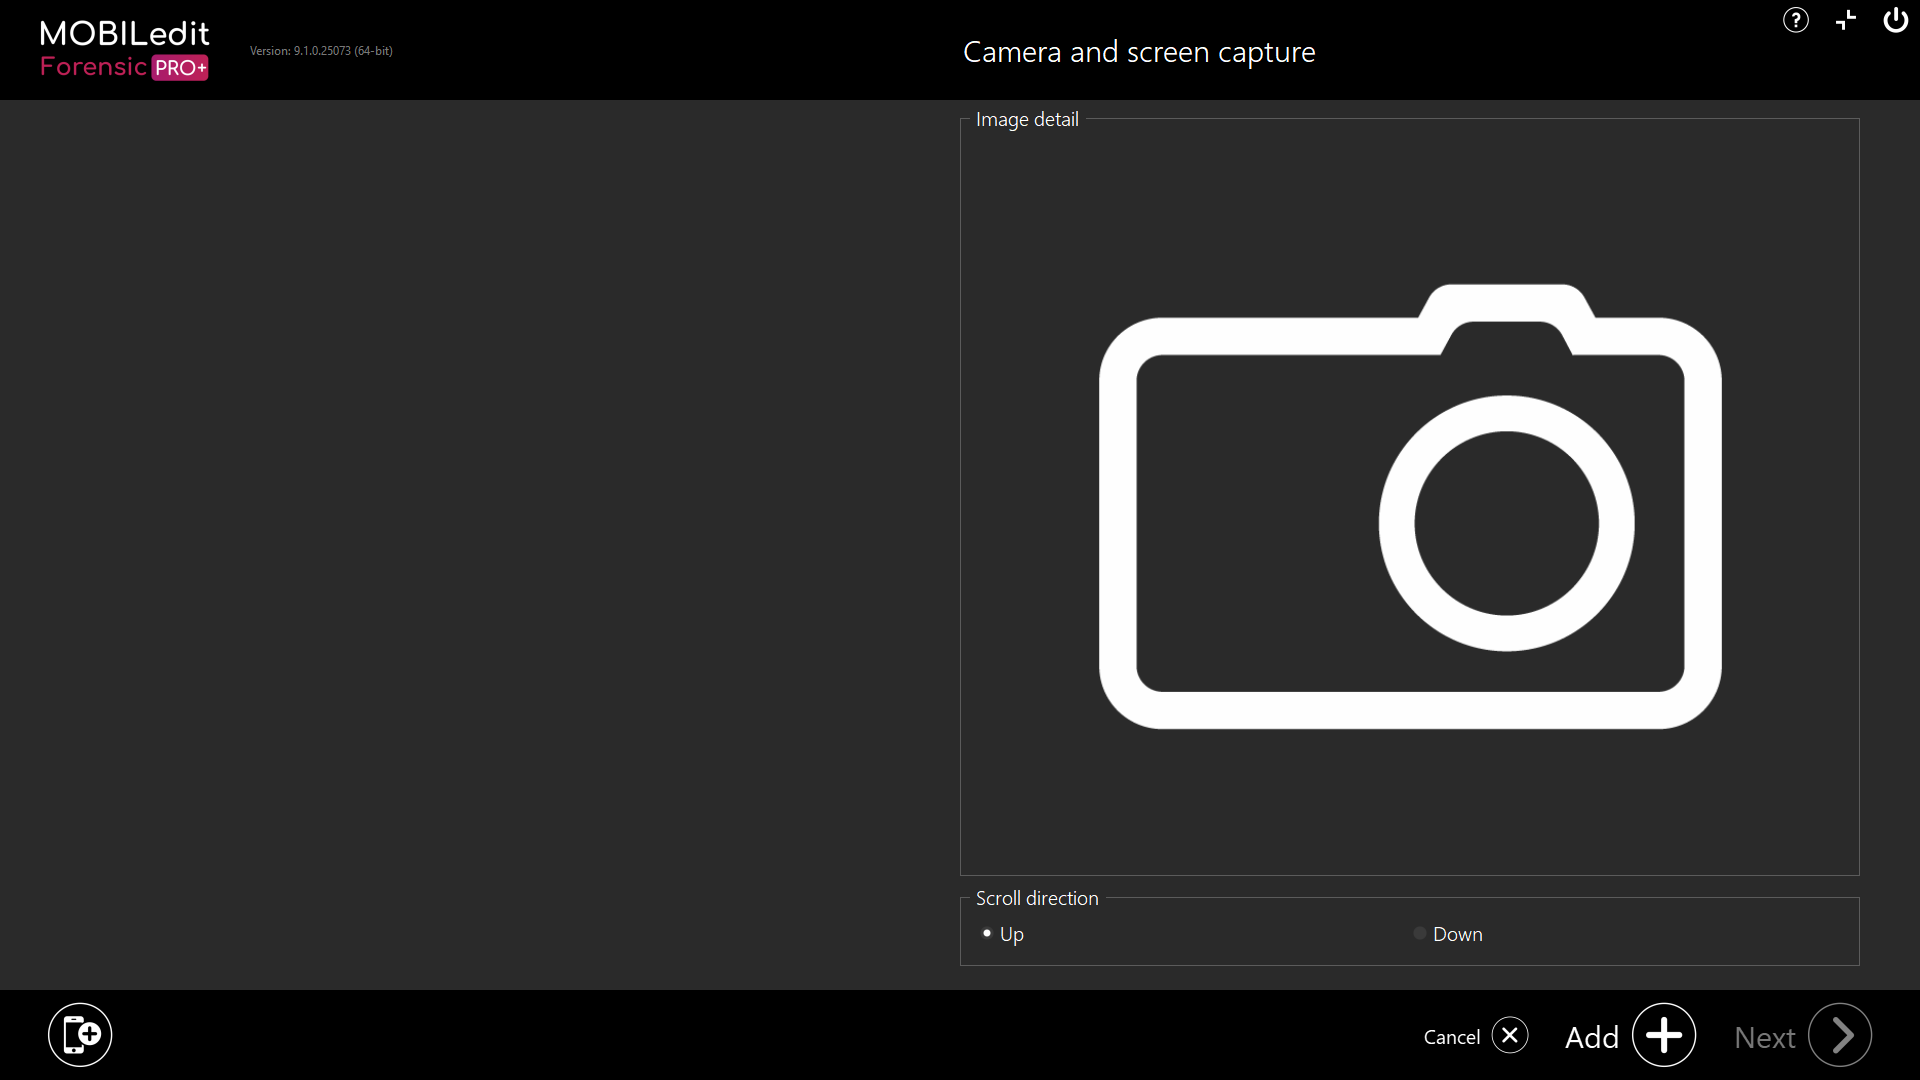Select the Up scroll direction radio
1920x1080 pixels.
point(987,933)
